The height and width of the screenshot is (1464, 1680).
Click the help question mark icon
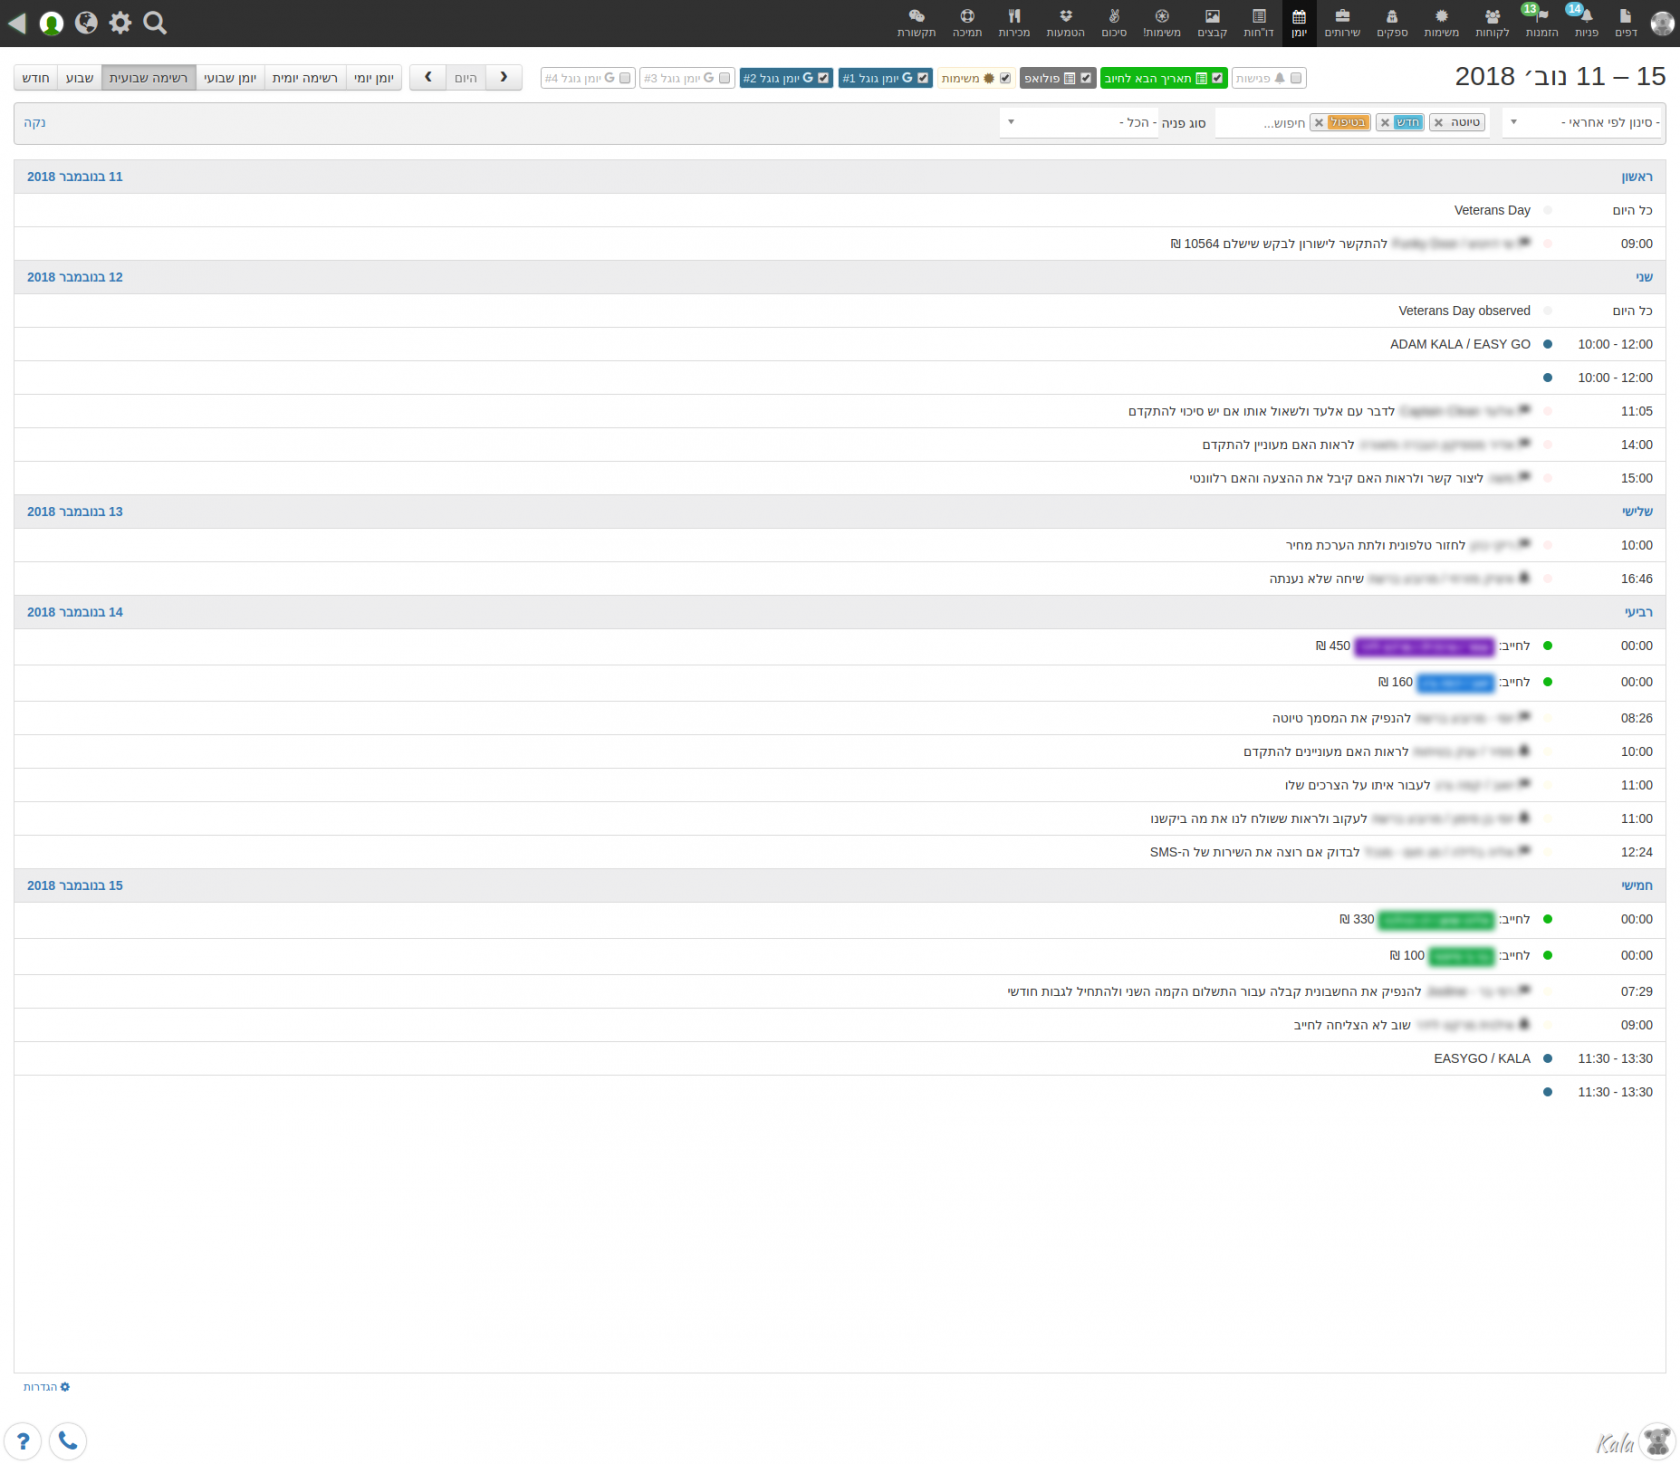23,1441
